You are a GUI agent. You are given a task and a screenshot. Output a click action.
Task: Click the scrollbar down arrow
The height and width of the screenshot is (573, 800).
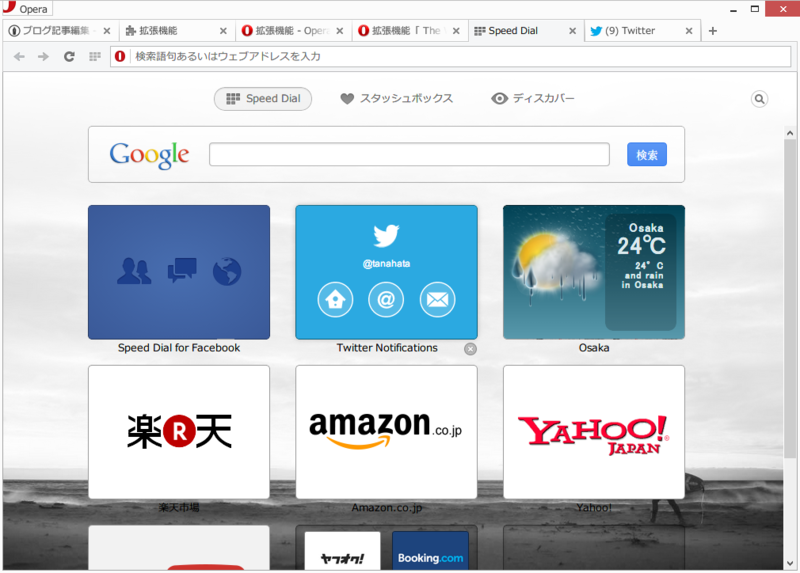click(x=790, y=563)
